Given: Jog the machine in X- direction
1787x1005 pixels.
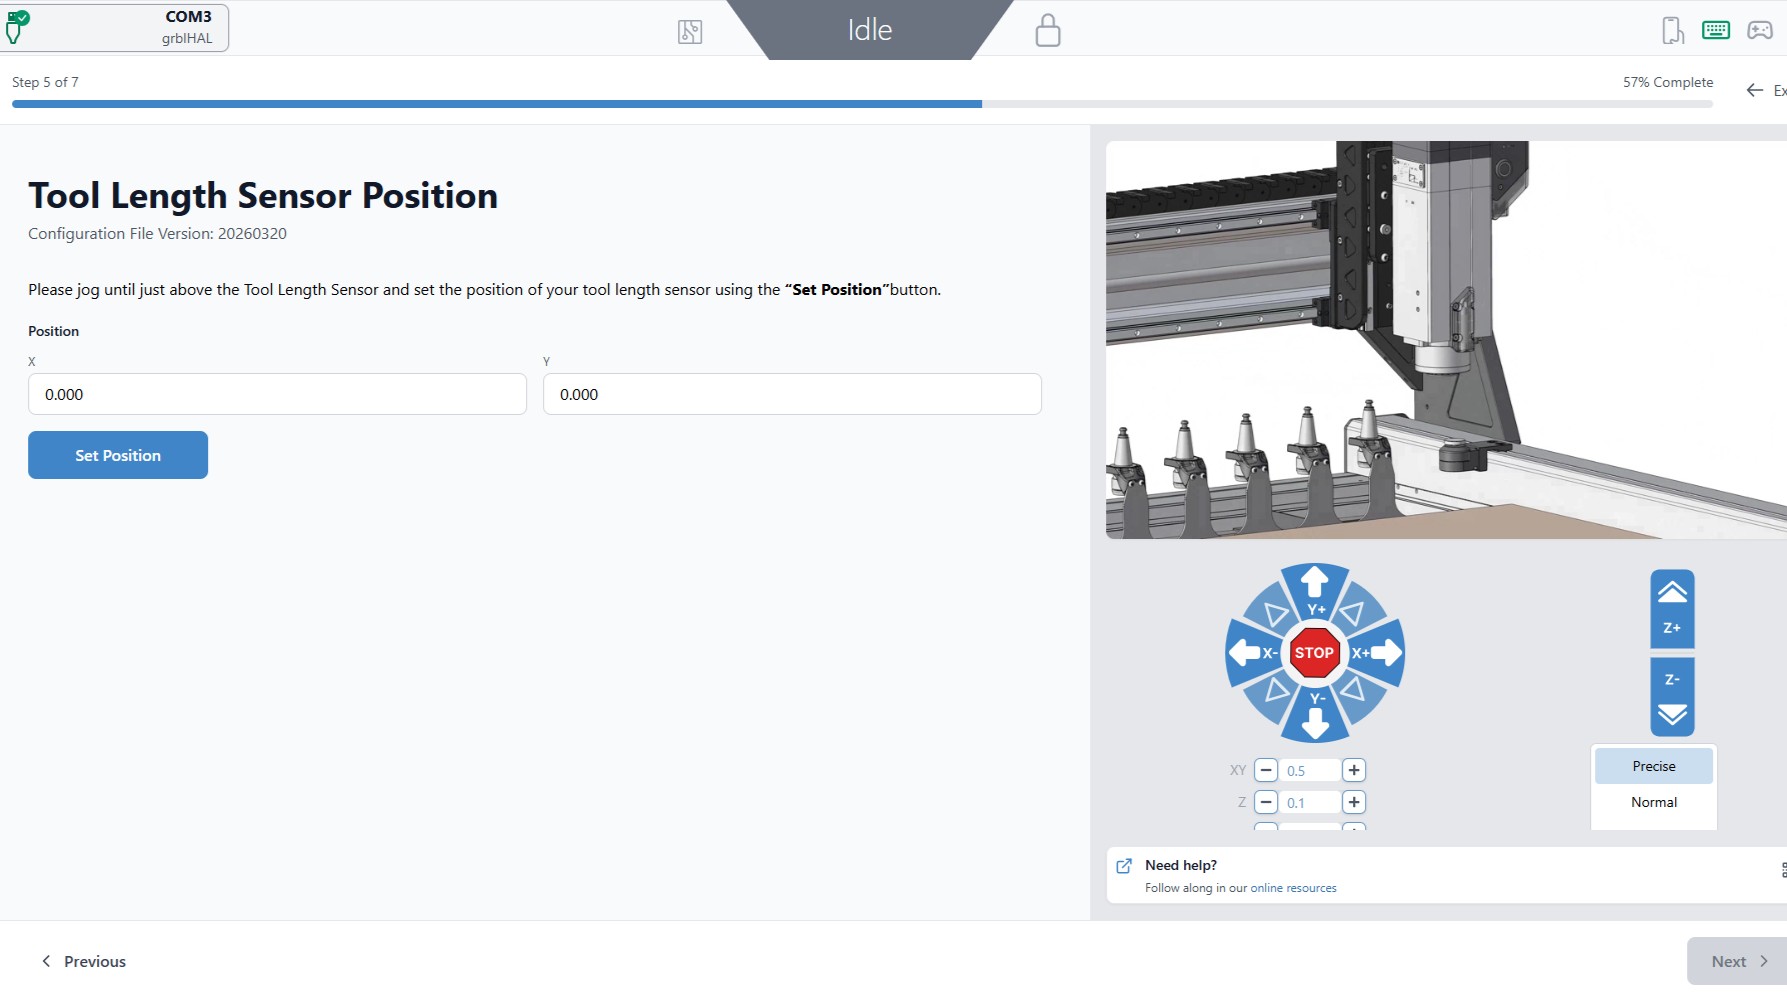Looking at the screenshot, I should [1252, 653].
